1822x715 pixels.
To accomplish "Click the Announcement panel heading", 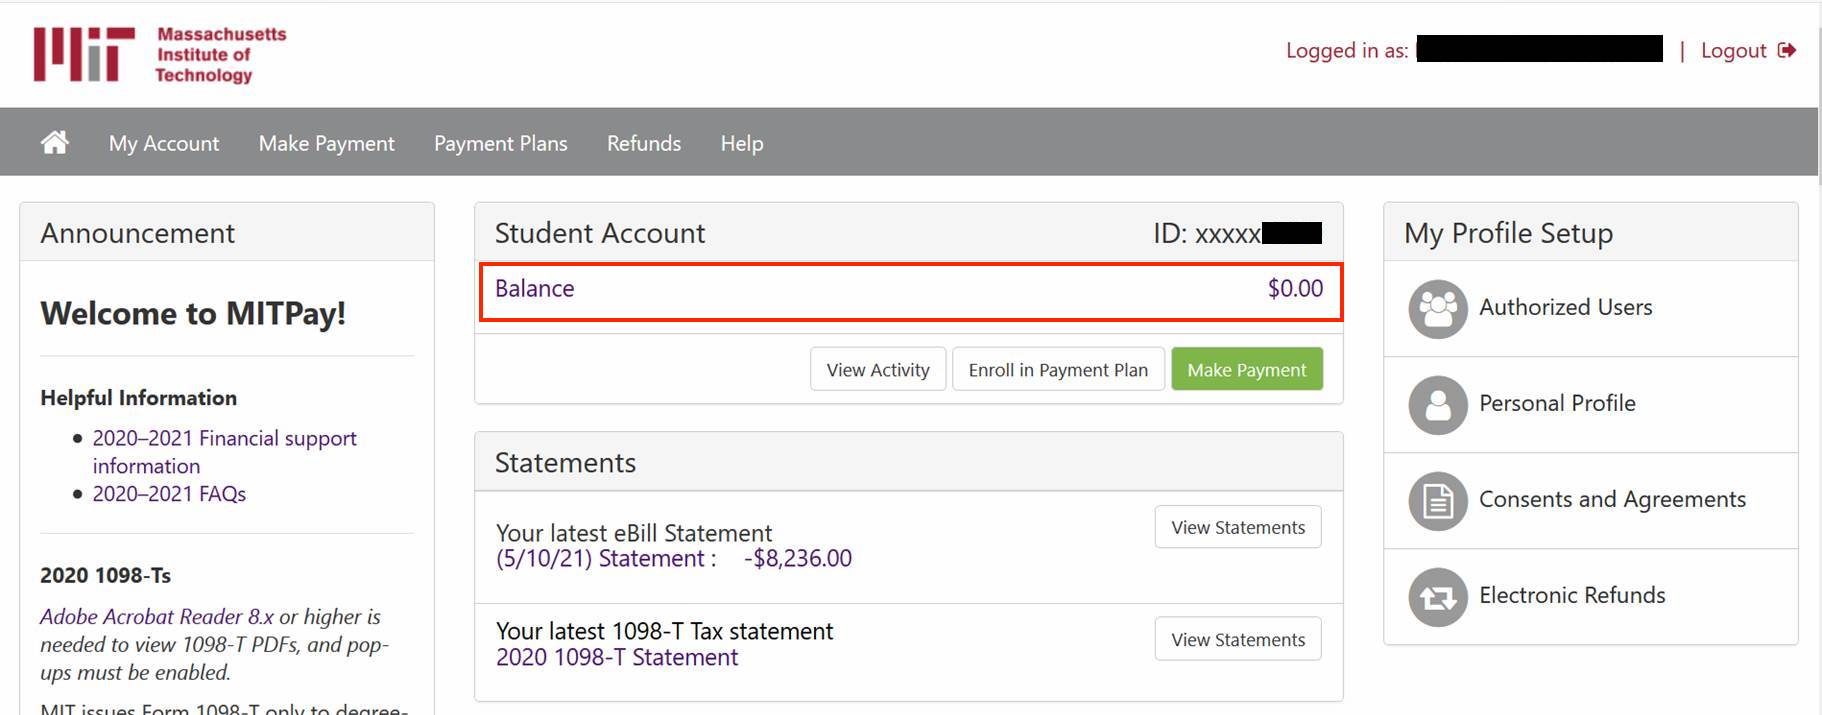I will 137,233.
